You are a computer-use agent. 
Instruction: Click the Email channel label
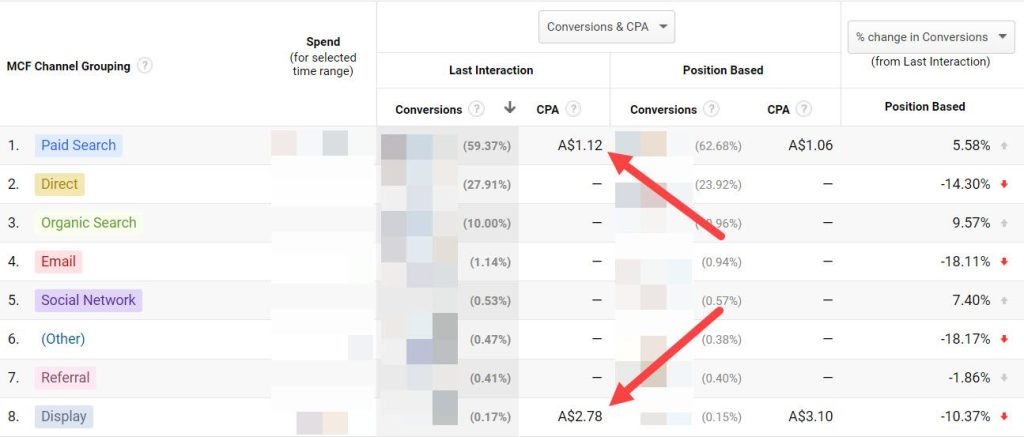point(59,262)
